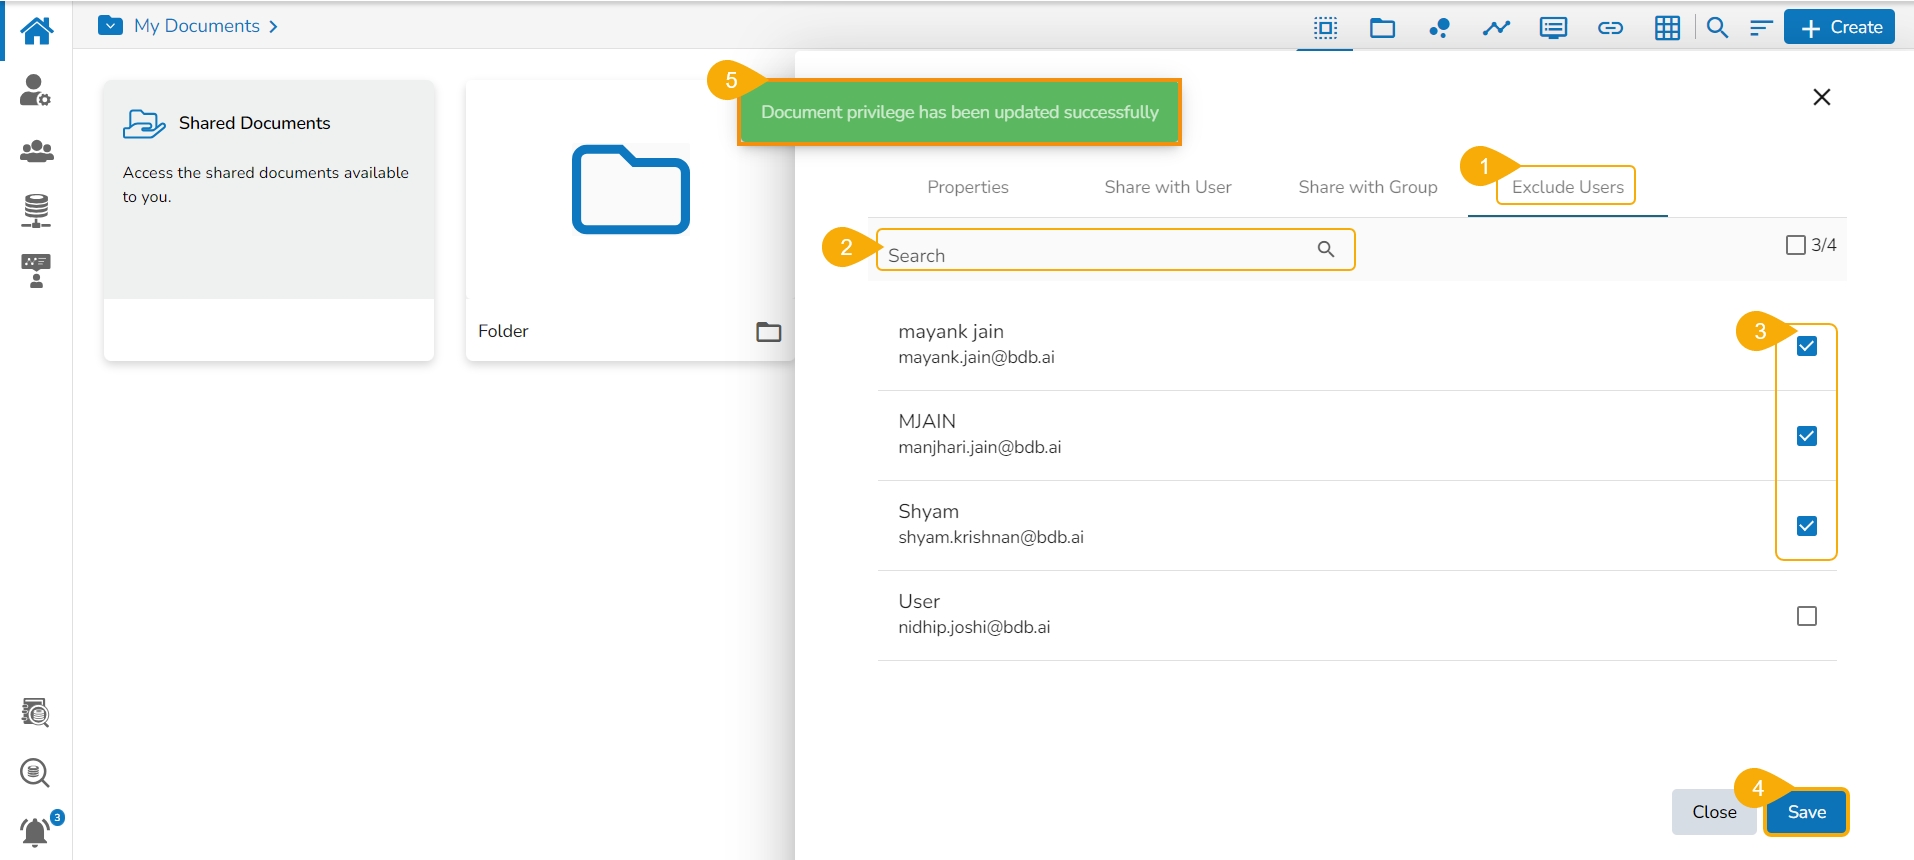The width and height of the screenshot is (1914, 860).
Task: Click the line chart toolbar icon
Action: pos(1496,28)
